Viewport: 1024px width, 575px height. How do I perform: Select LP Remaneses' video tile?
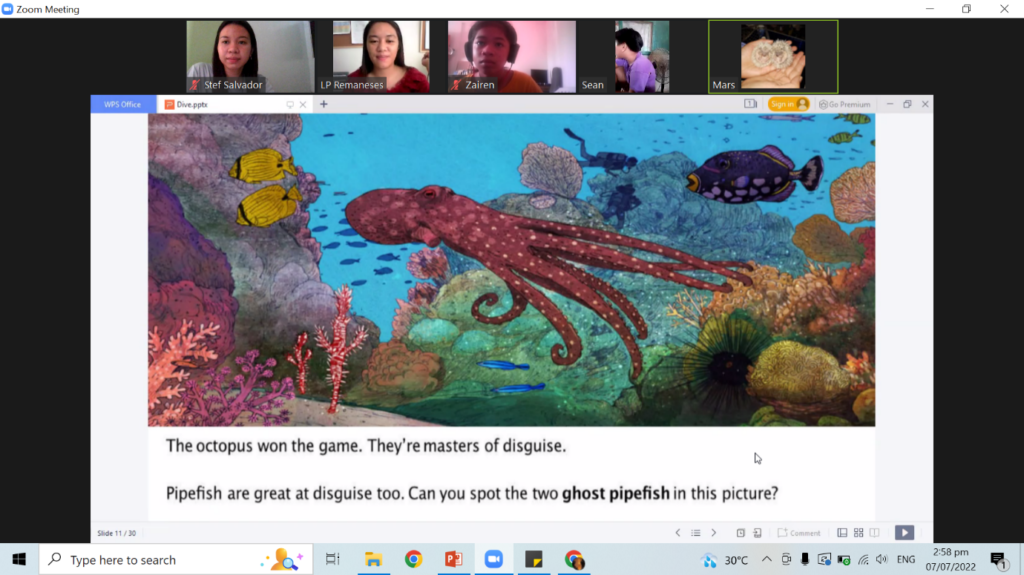tap(381, 56)
